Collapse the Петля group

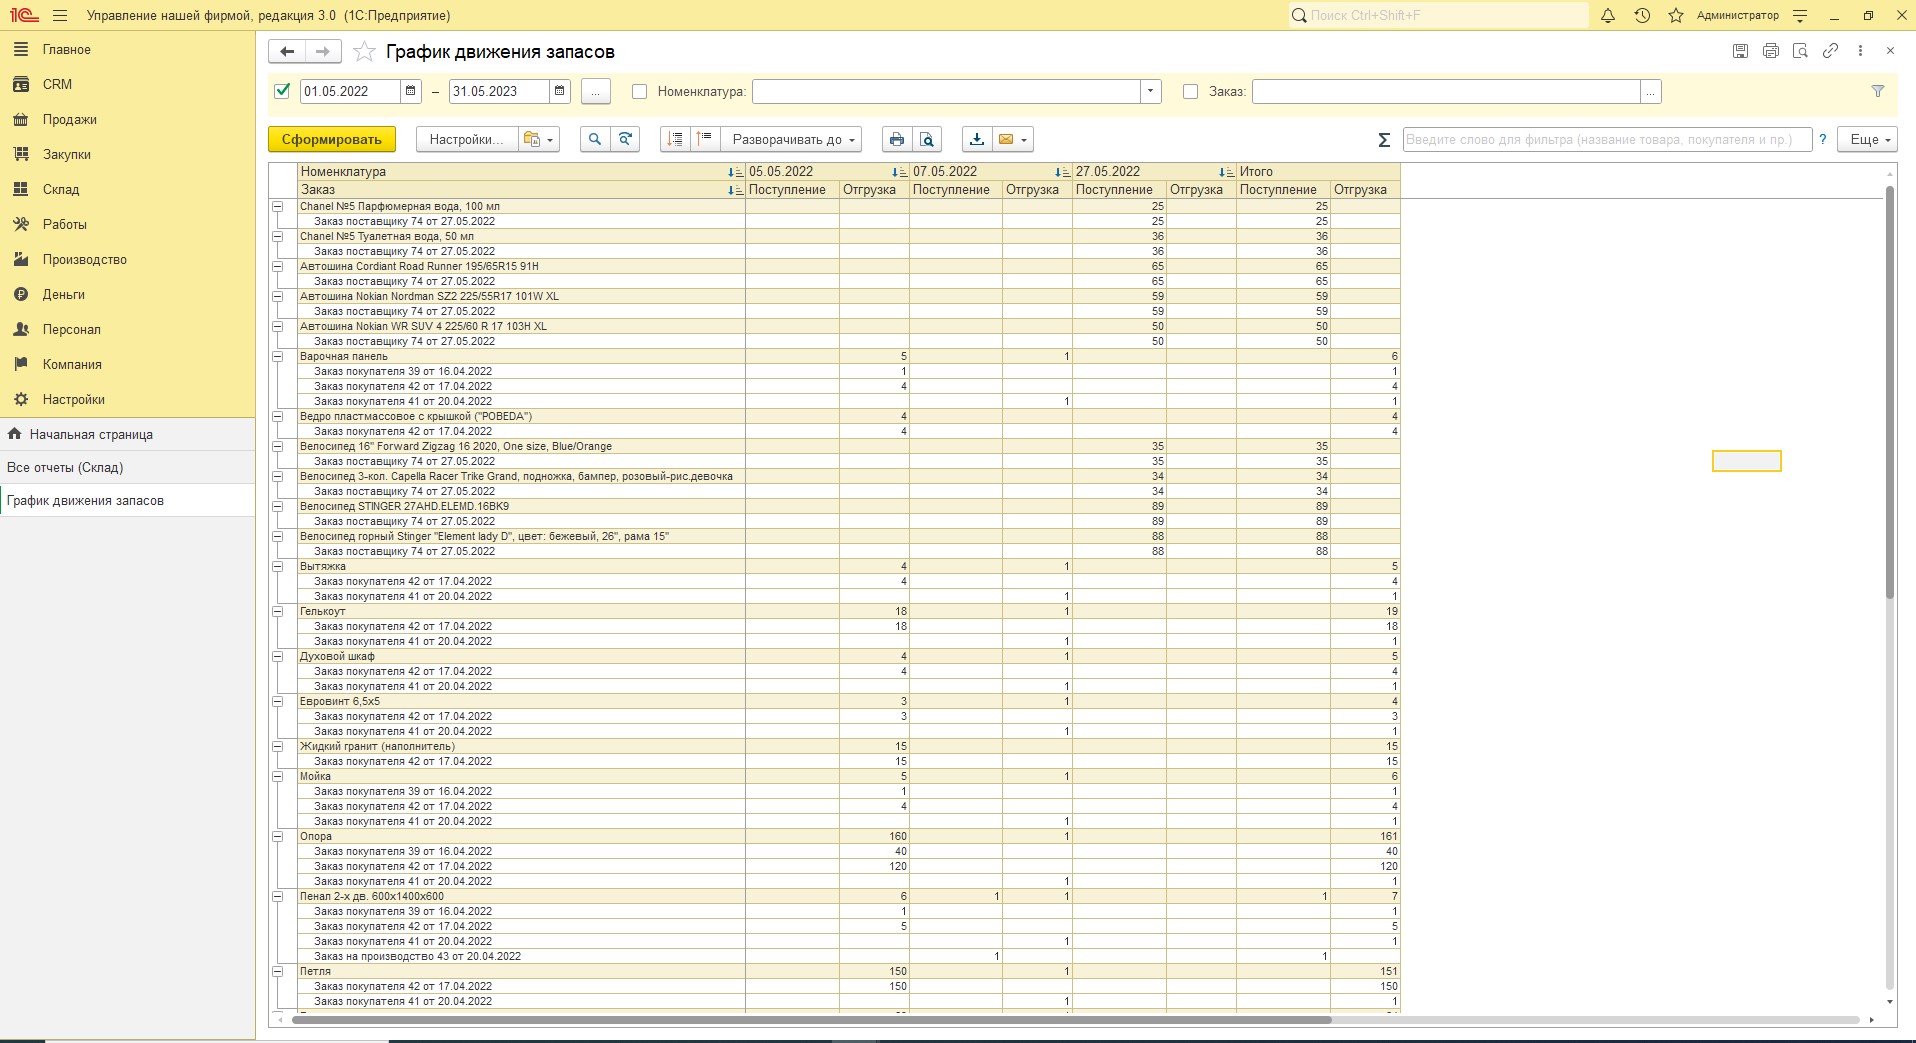coord(278,971)
